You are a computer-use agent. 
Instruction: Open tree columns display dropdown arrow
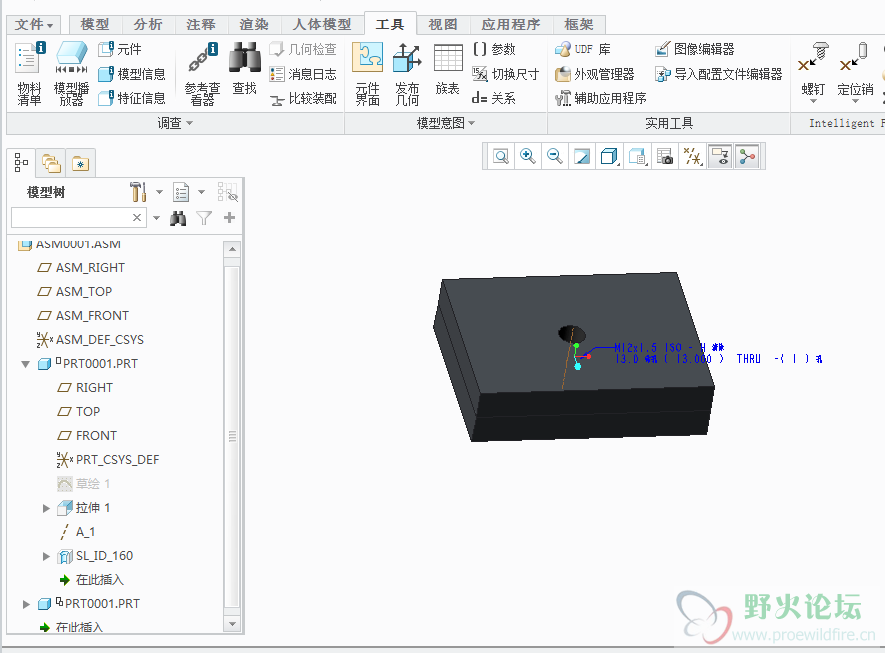tap(201, 192)
